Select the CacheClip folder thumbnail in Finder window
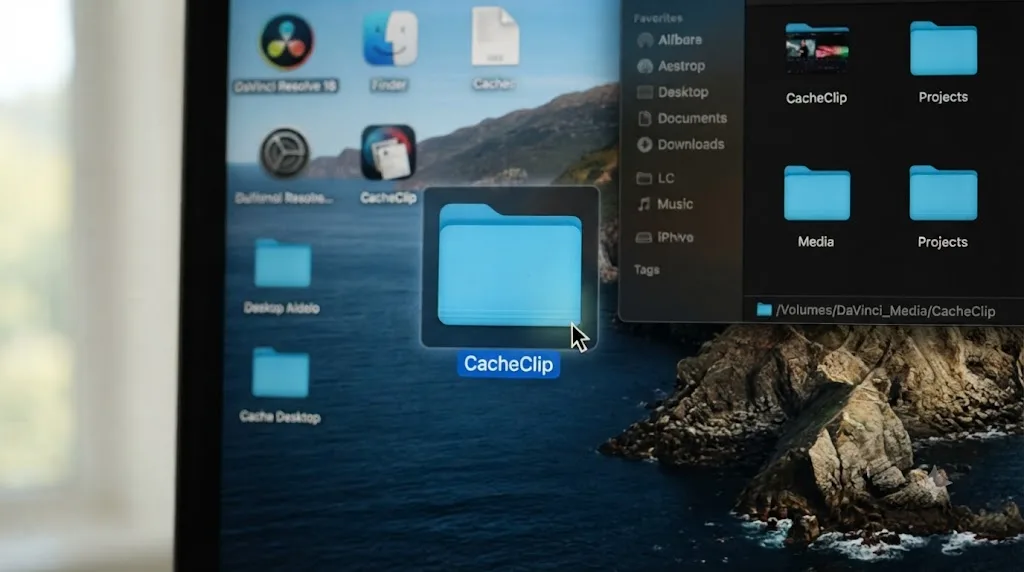Viewport: 1024px width, 572px height. [x=816, y=50]
